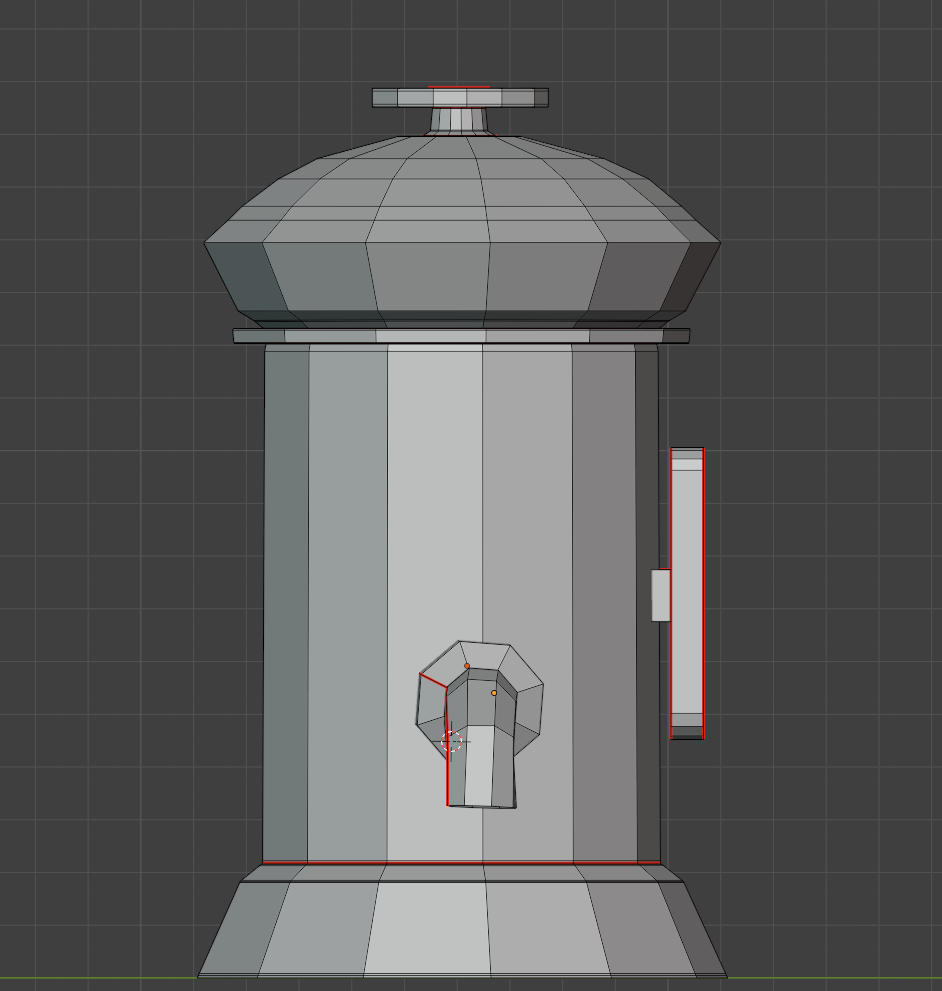This screenshot has height=991, width=942.
Task: Select the bottom cap segment of the side handle
Action: (x=686, y=727)
